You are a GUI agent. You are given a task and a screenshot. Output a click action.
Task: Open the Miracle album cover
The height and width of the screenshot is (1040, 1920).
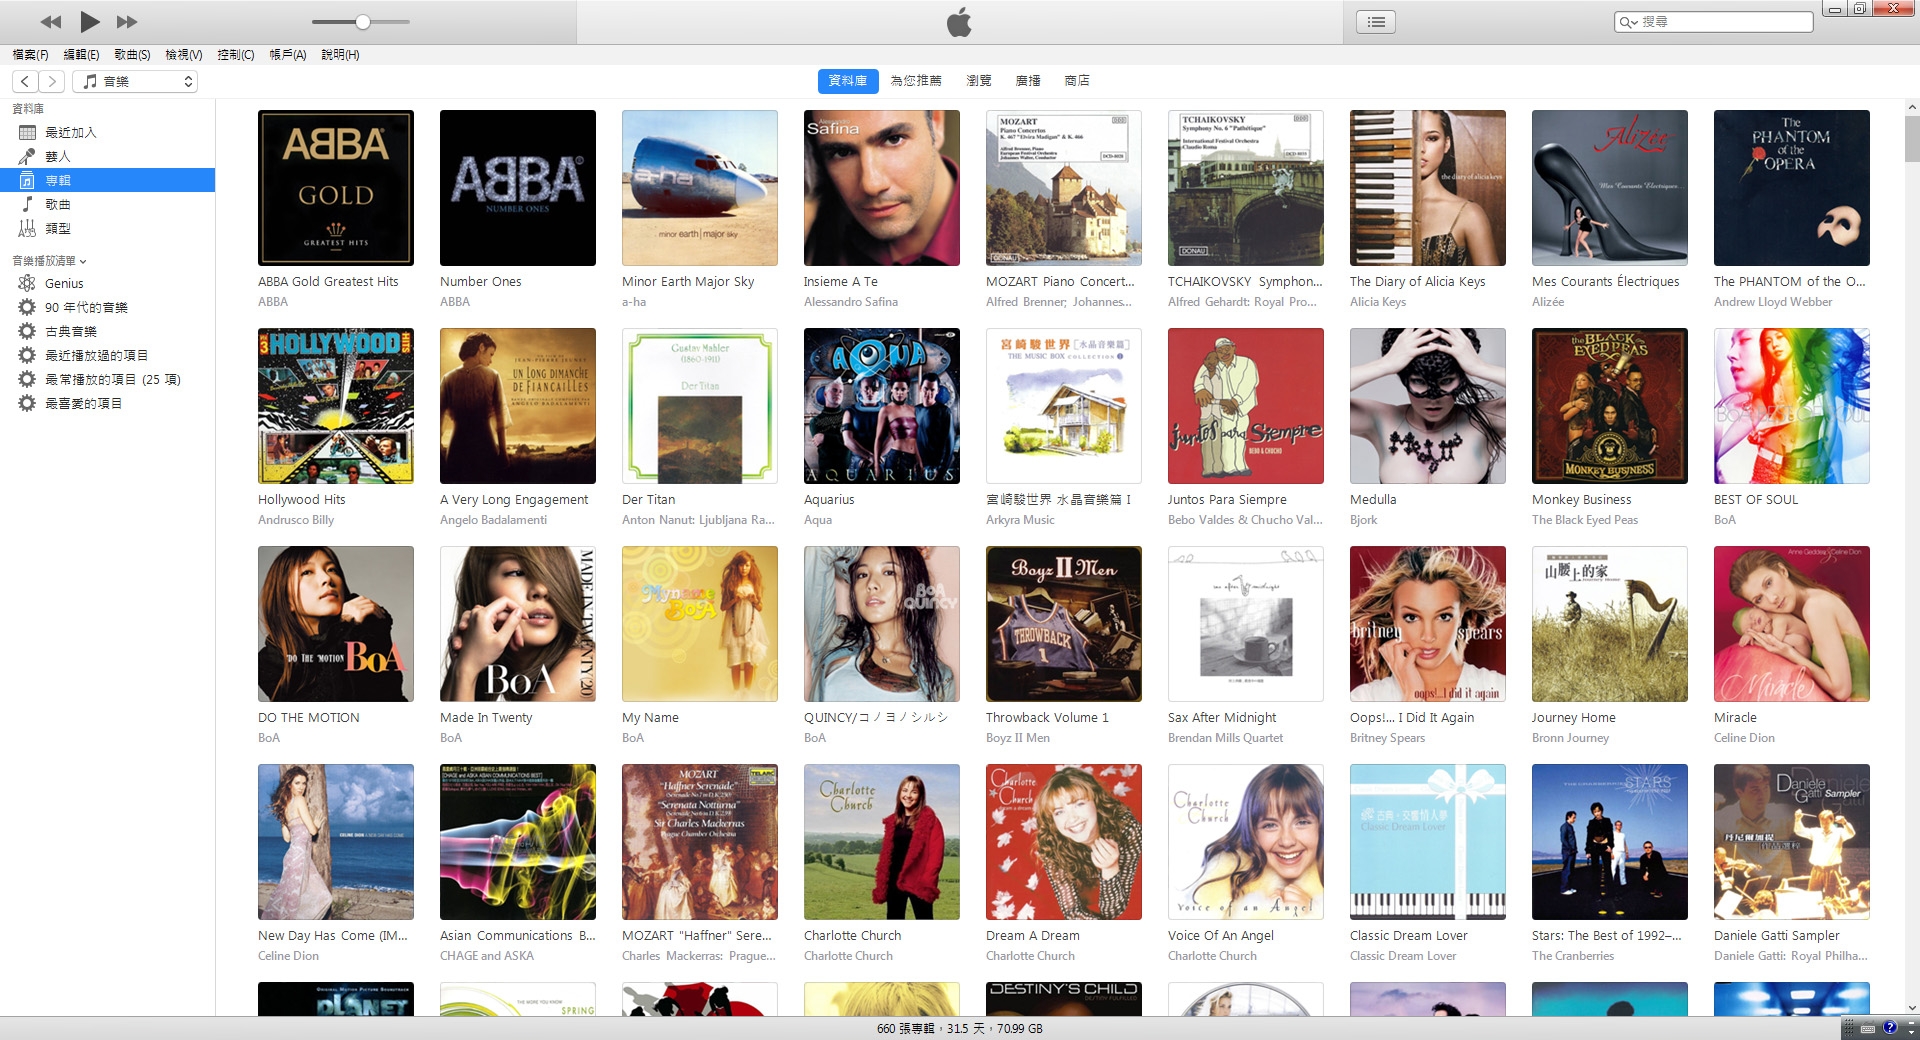point(1792,624)
